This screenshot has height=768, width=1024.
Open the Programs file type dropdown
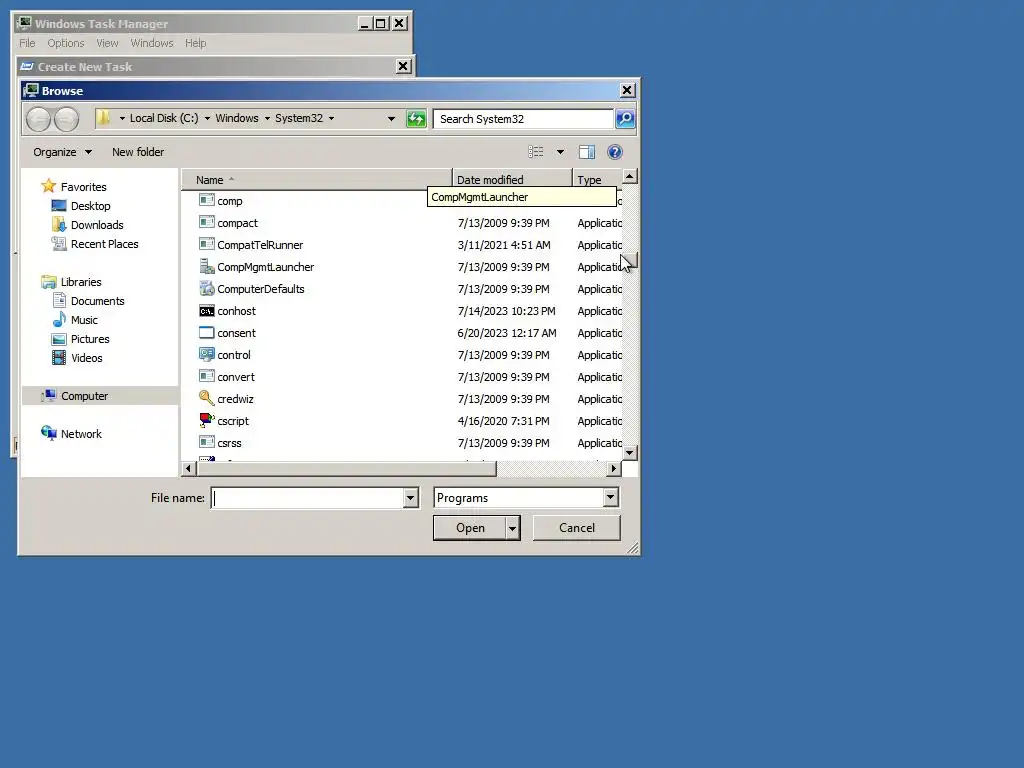[x=610, y=498]
